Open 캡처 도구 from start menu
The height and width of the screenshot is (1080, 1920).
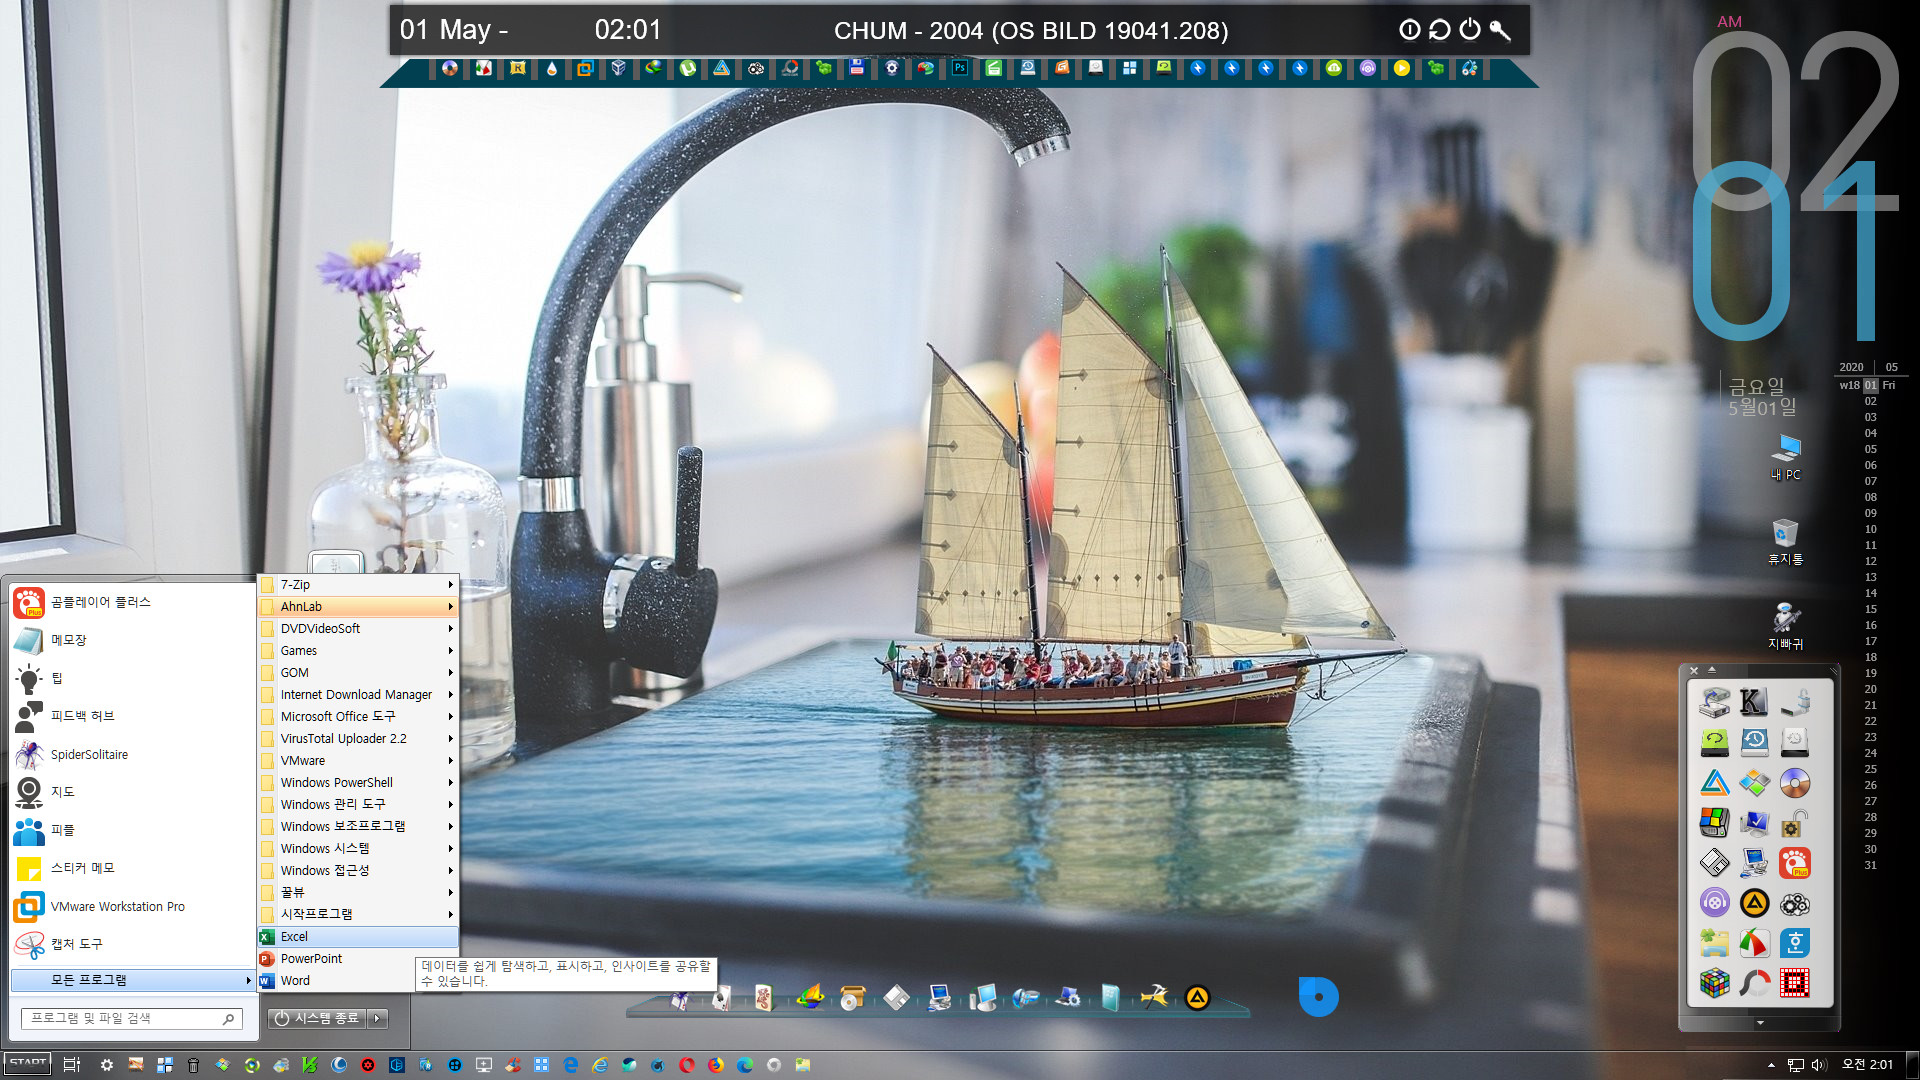click(132, 944)
